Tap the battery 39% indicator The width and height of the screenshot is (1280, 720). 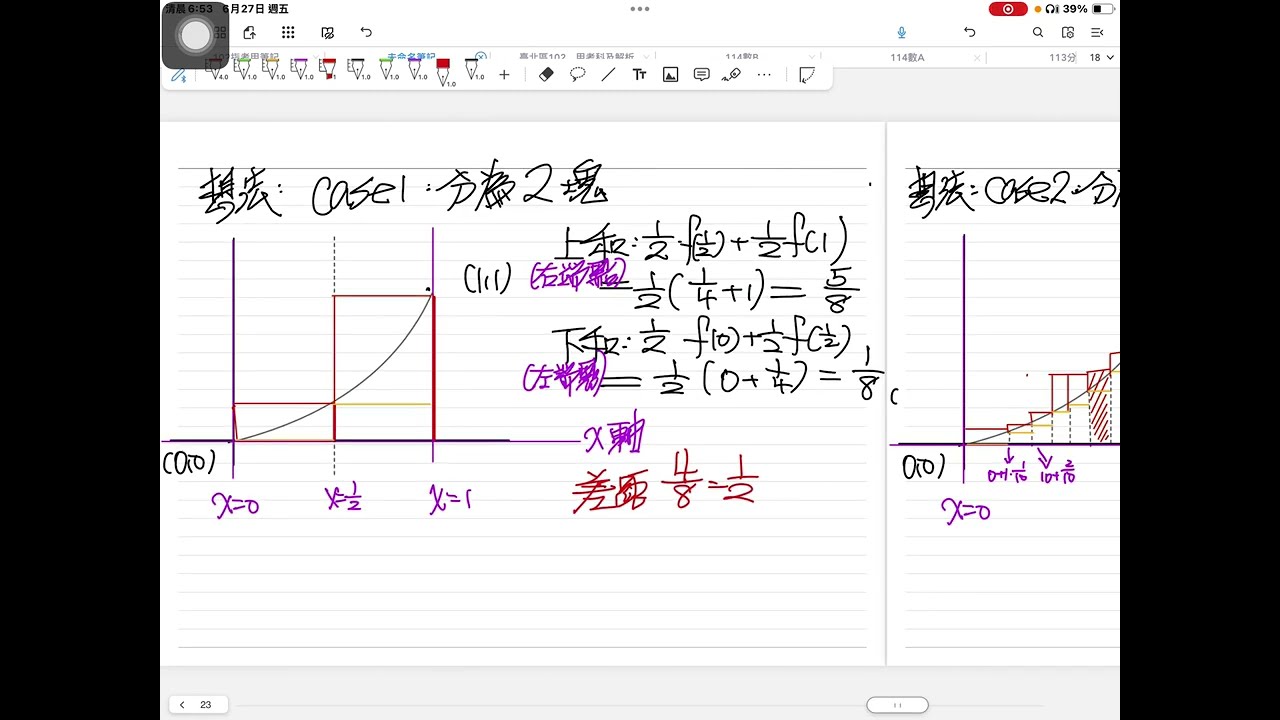point(1089,9)
